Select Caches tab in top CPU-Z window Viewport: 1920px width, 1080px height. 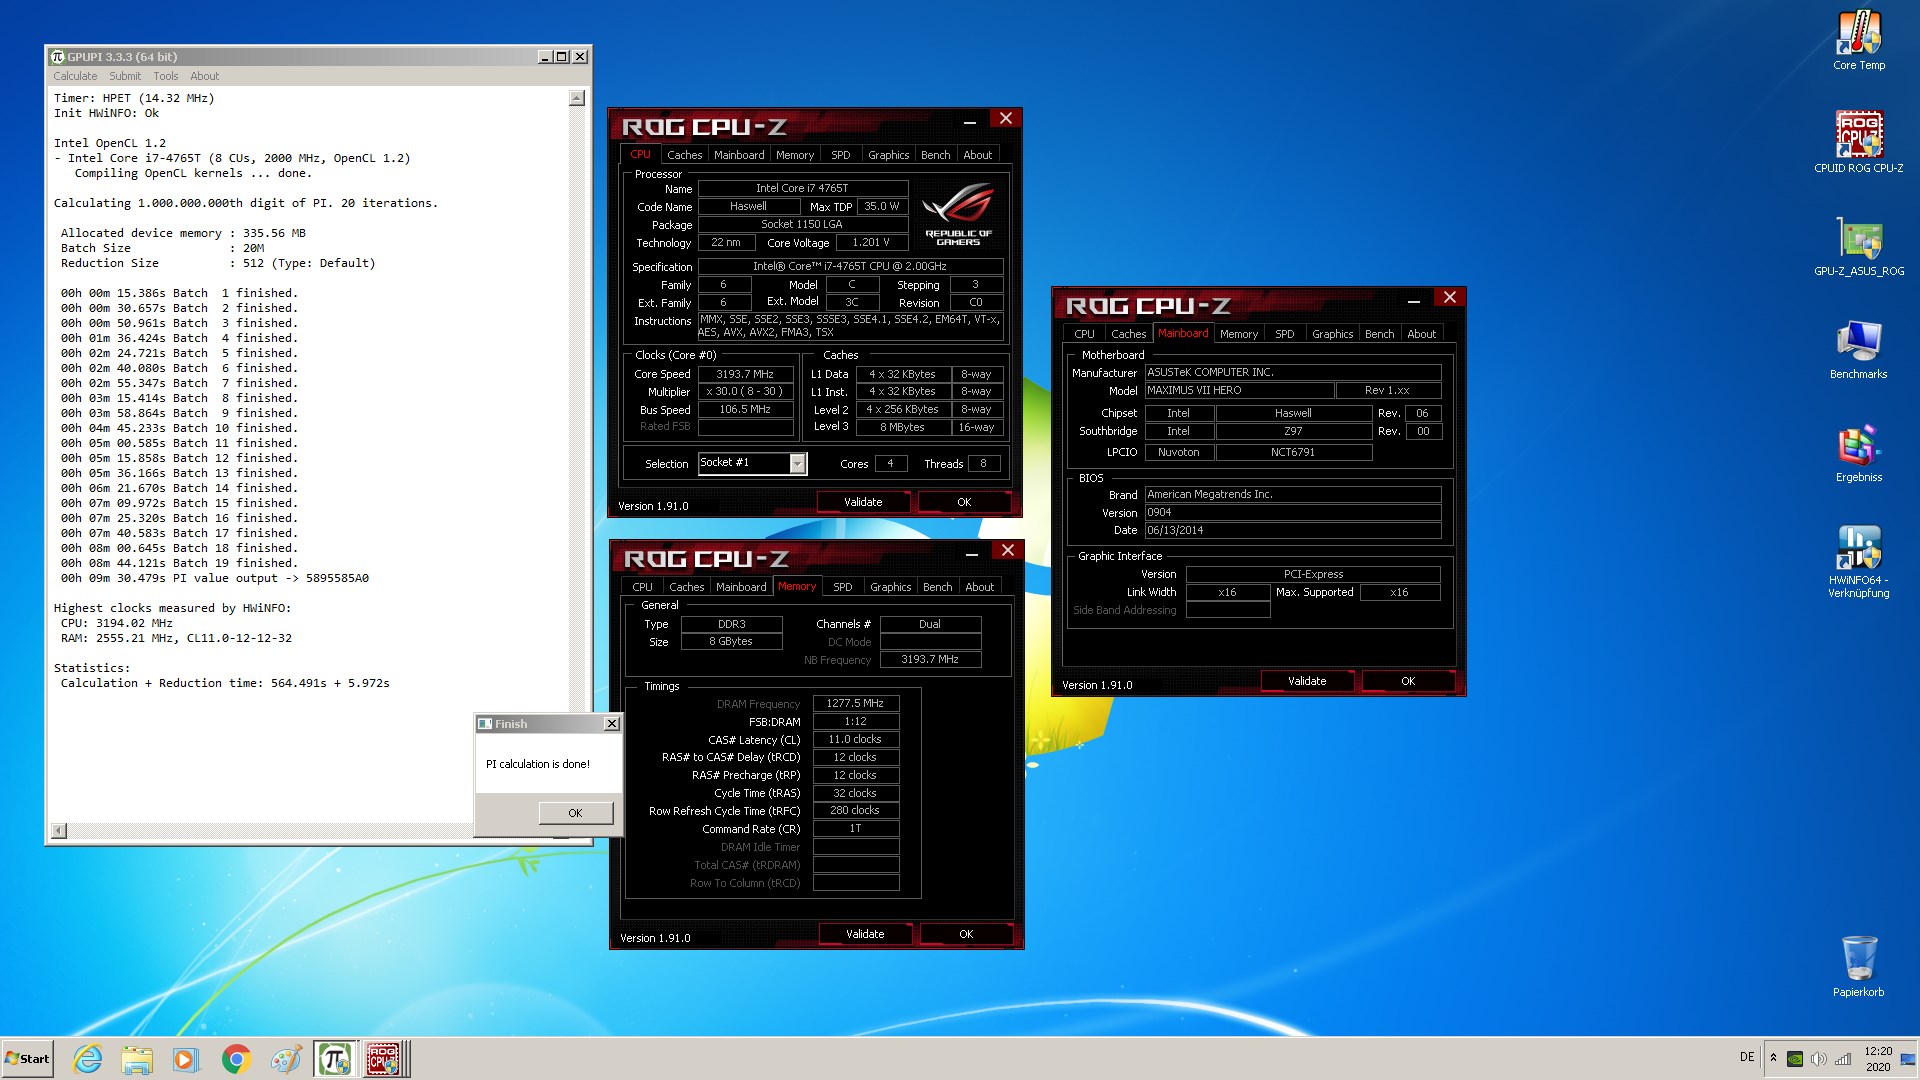[x=685, y=155]
